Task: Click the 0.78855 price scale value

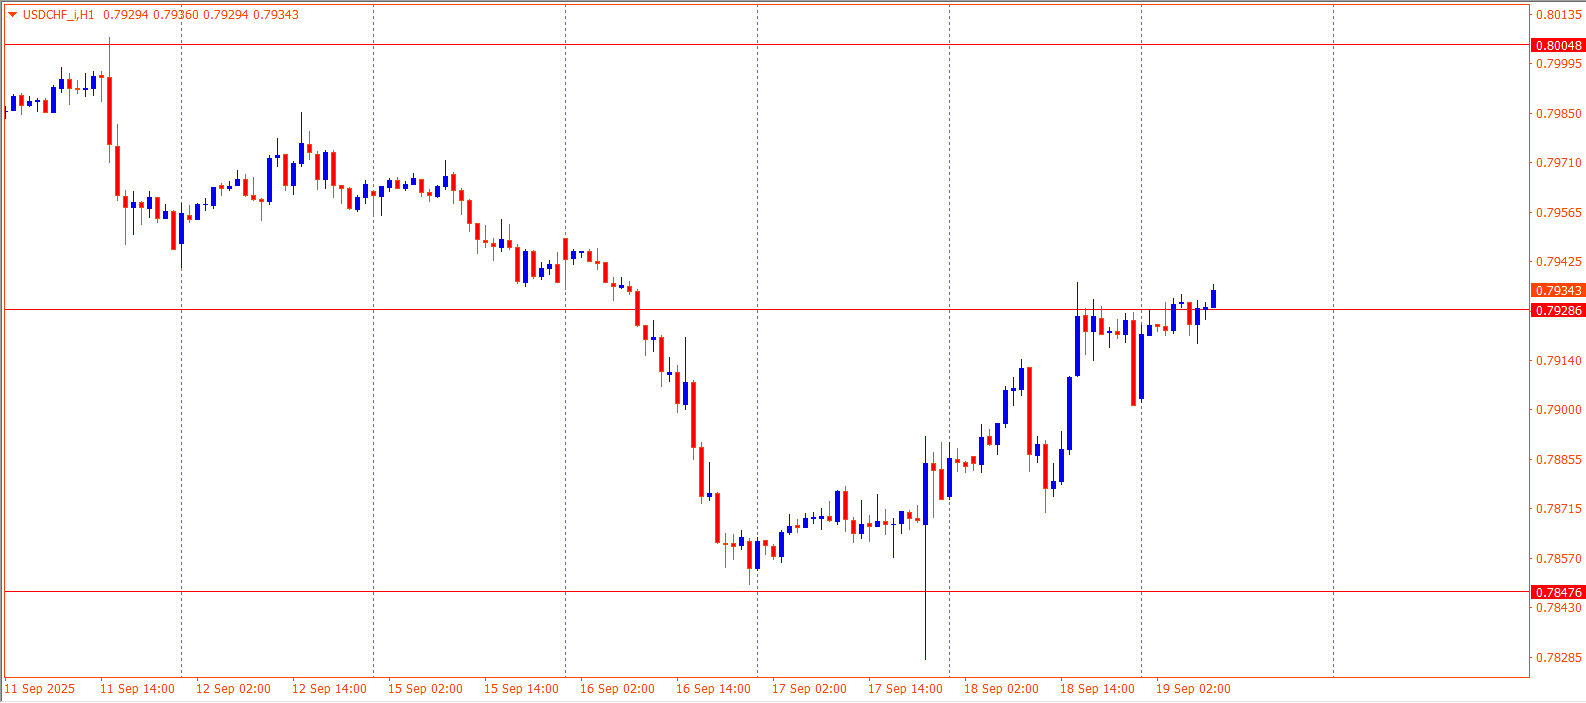Action: pos(1559,460)
